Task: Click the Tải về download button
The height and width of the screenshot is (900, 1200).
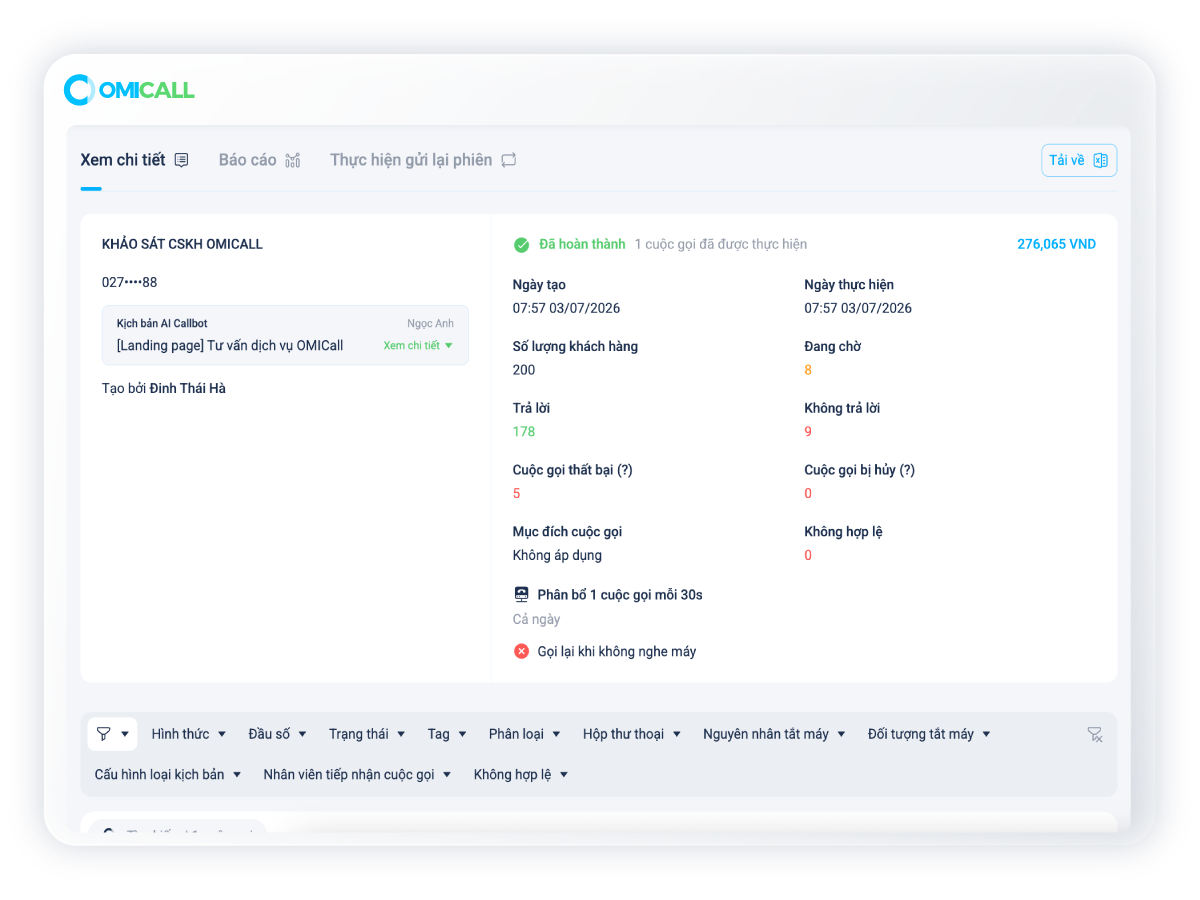Action: click(1079, 160)
